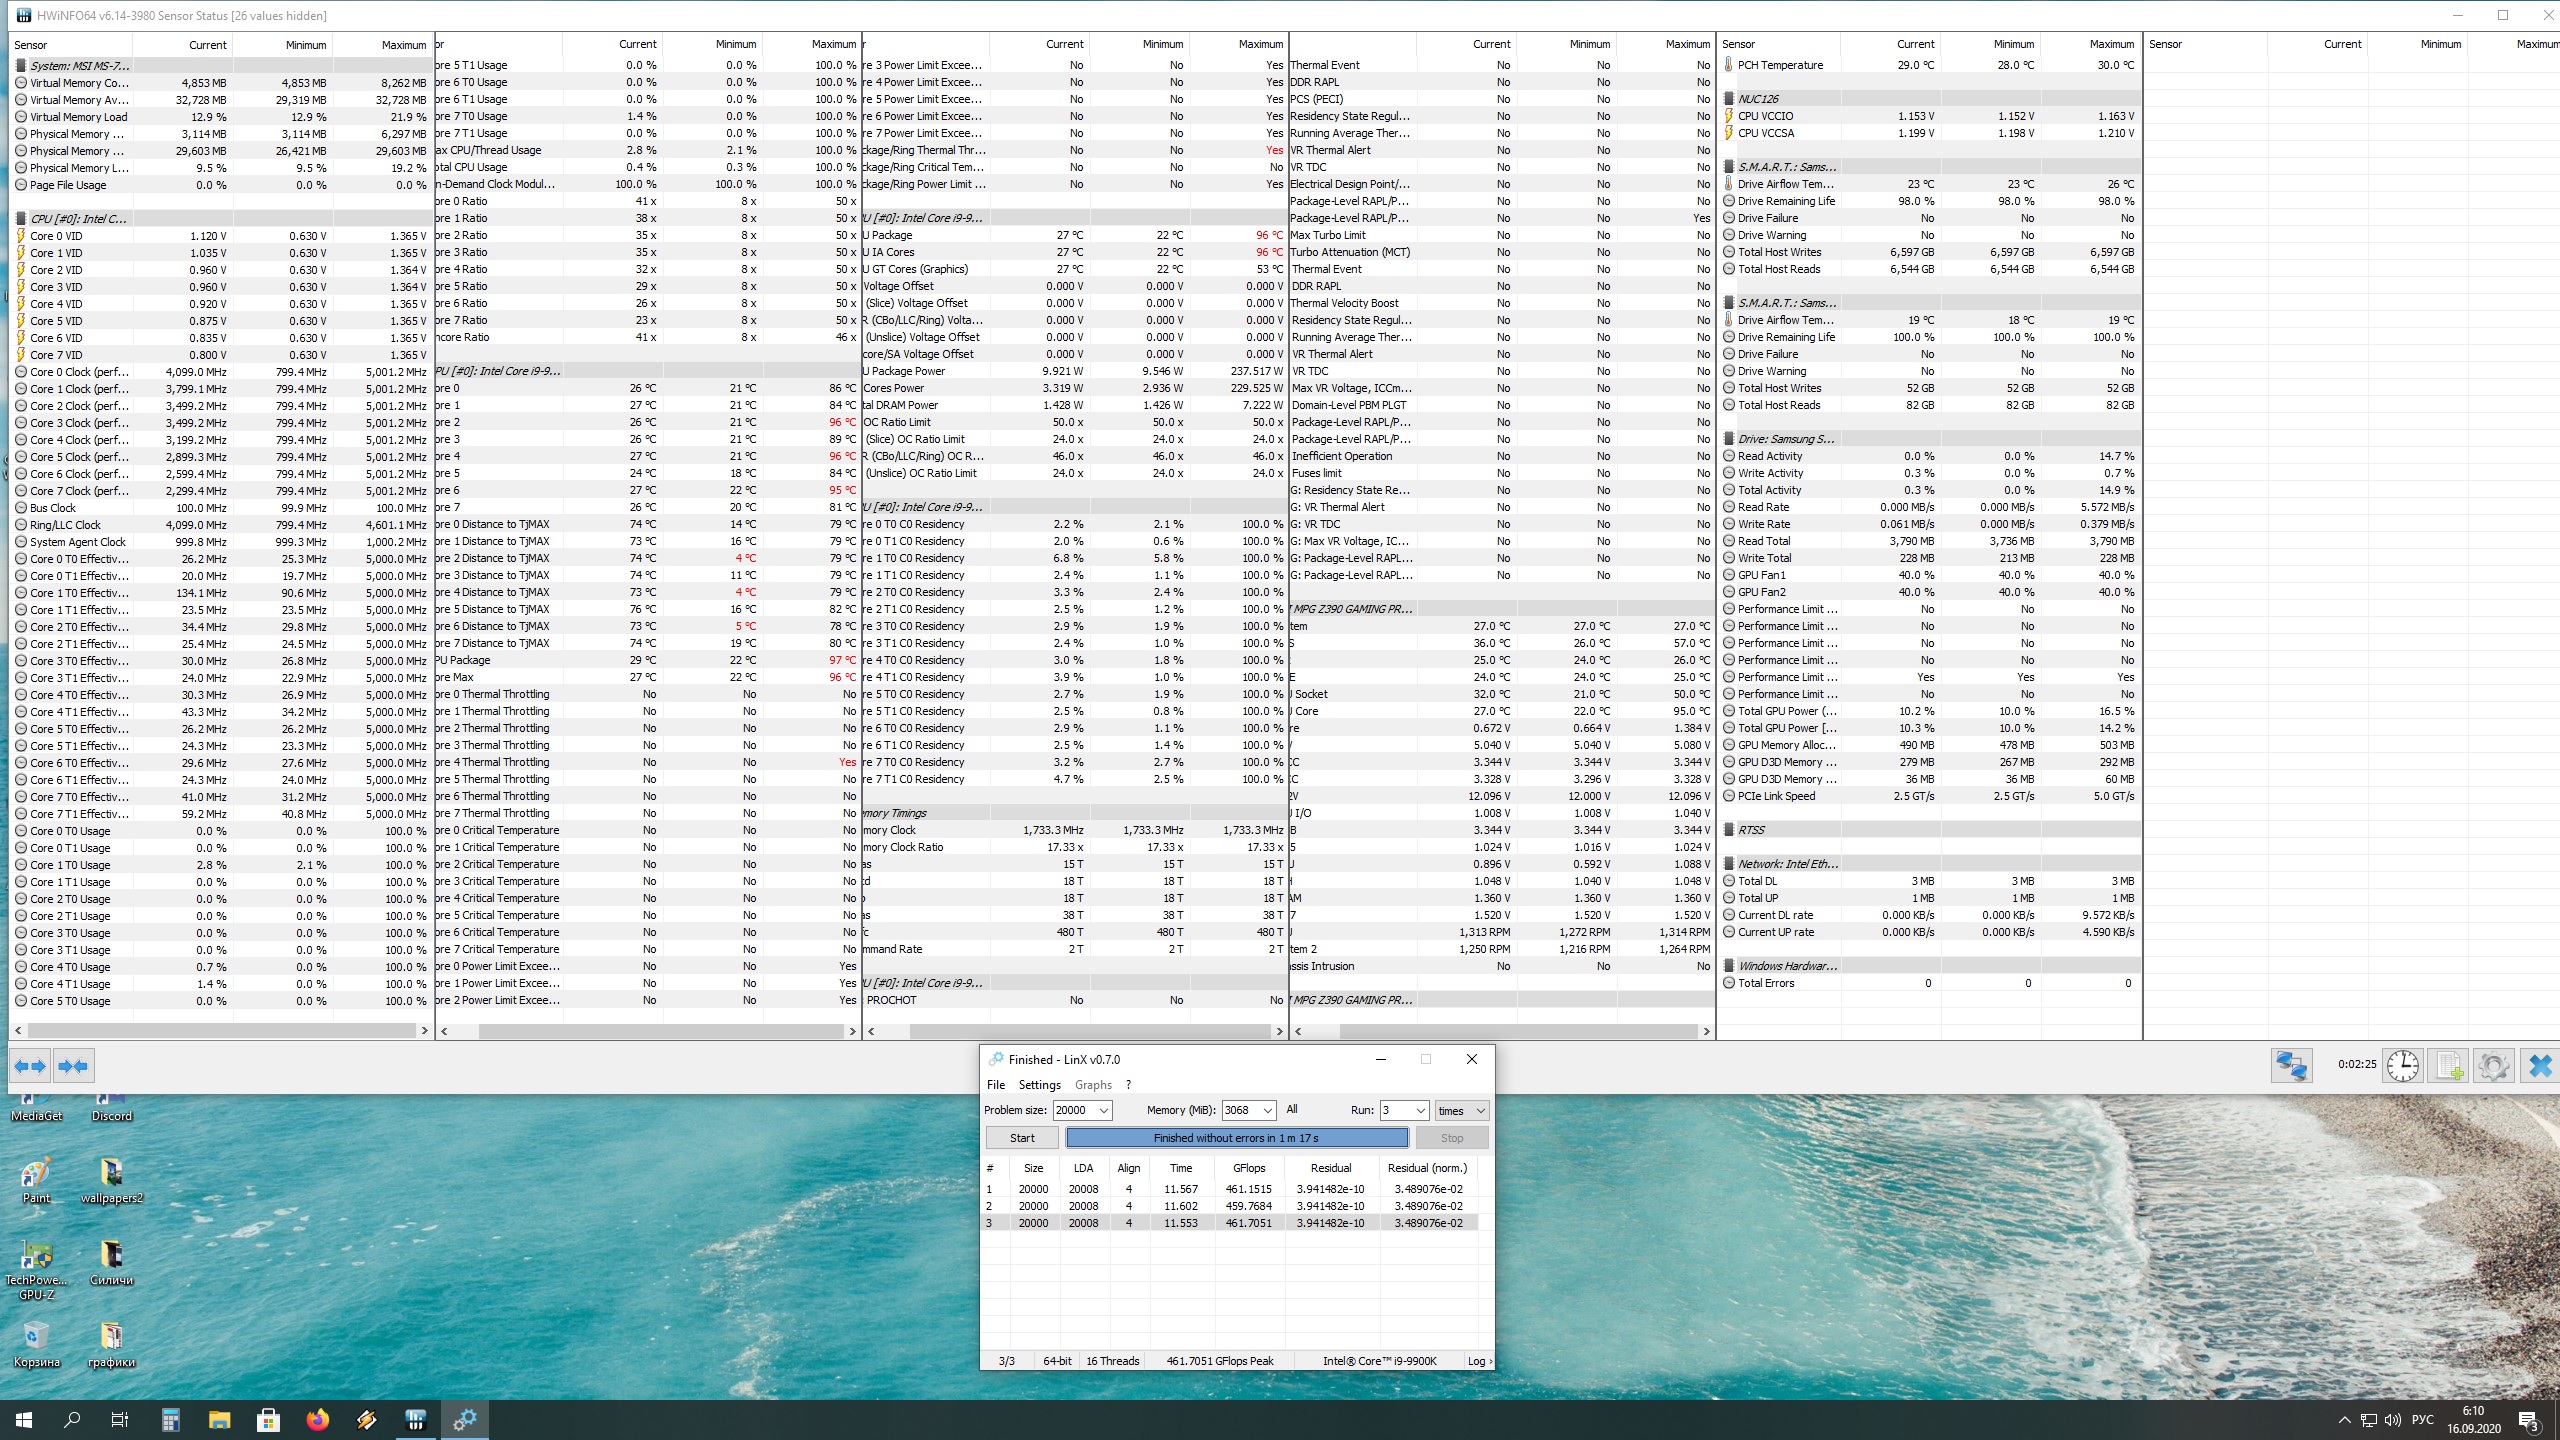The image size is (2560, 1440).
Task: Click the start logging sheet icon
Action: (2449, 1065)
